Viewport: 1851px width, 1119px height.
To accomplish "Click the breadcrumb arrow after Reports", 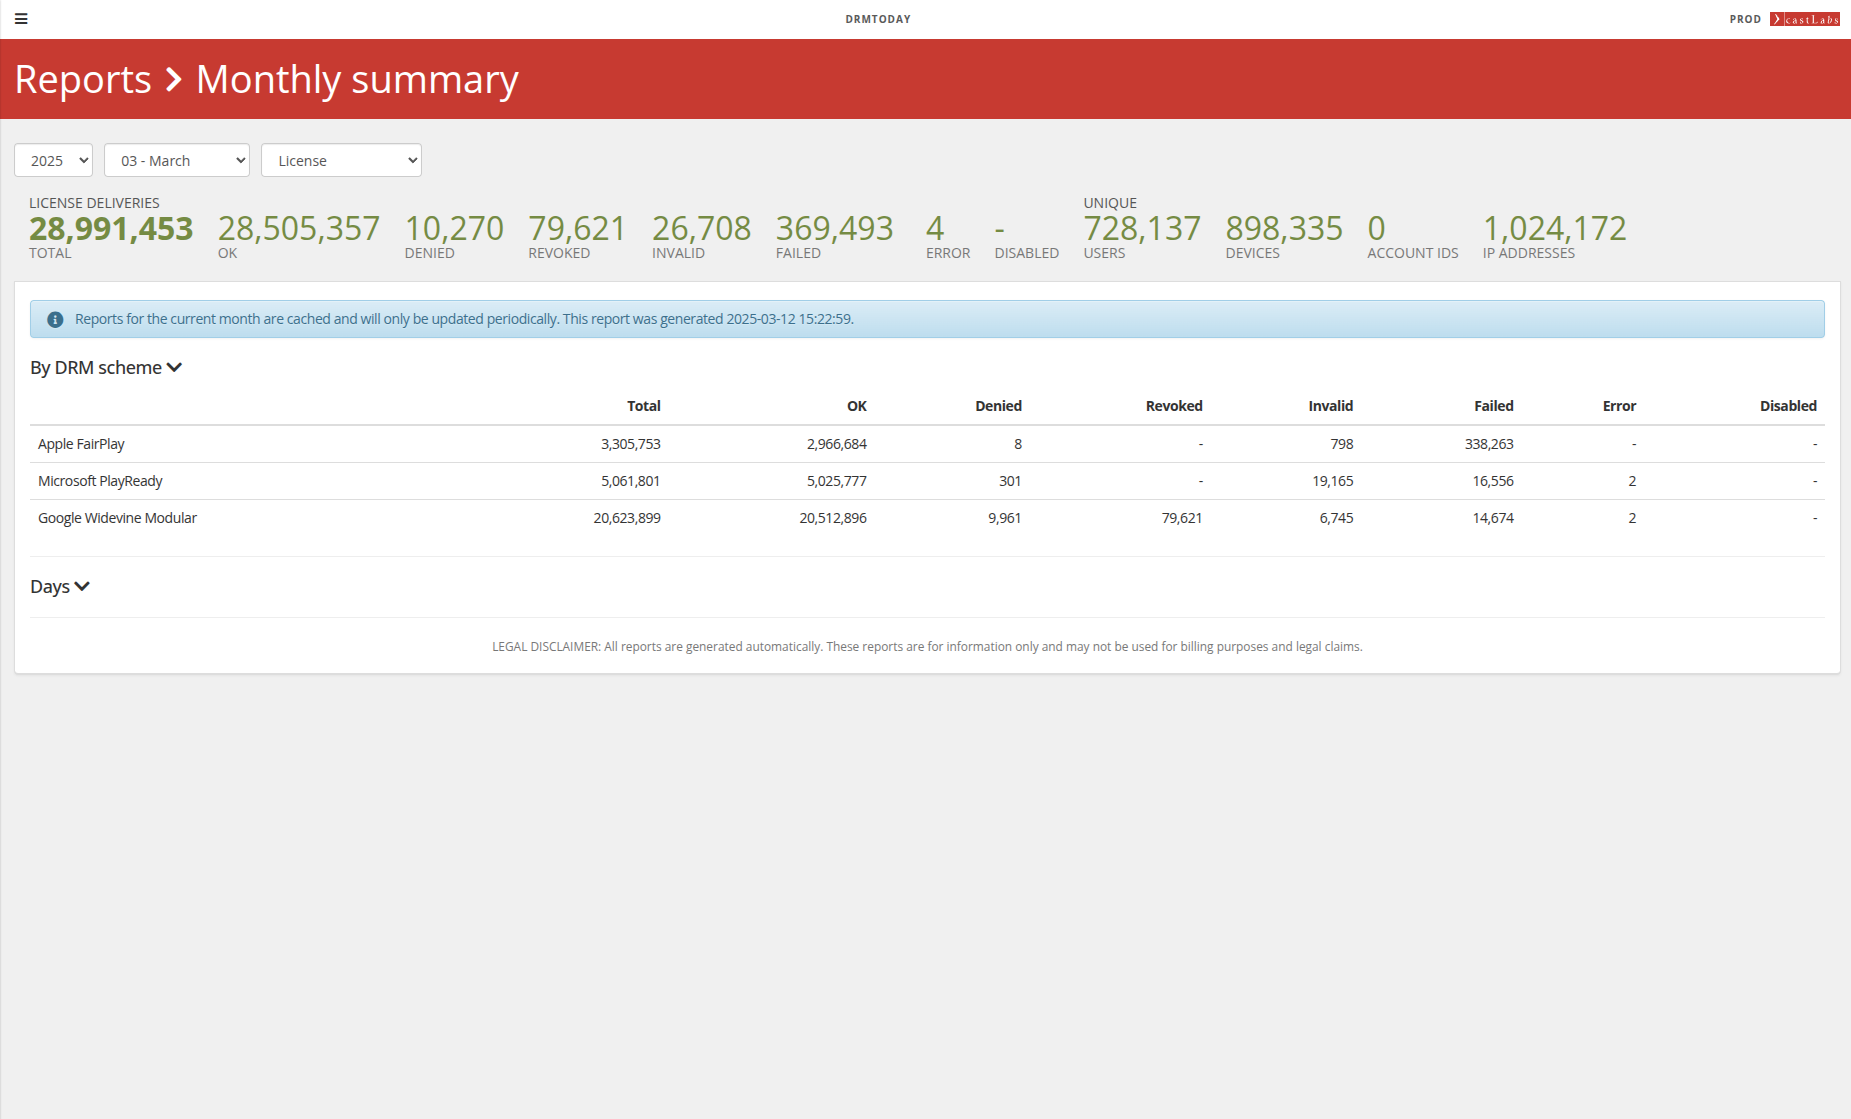I will (172, 78).
